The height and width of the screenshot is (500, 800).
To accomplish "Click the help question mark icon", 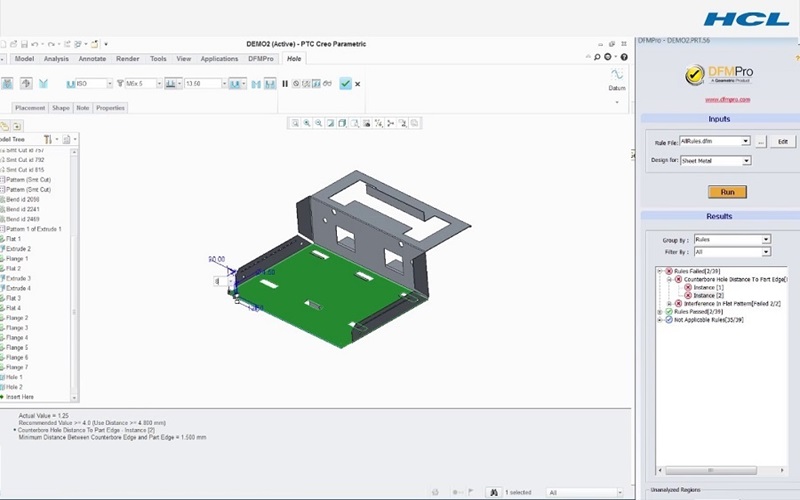I will tap(624, 57).
